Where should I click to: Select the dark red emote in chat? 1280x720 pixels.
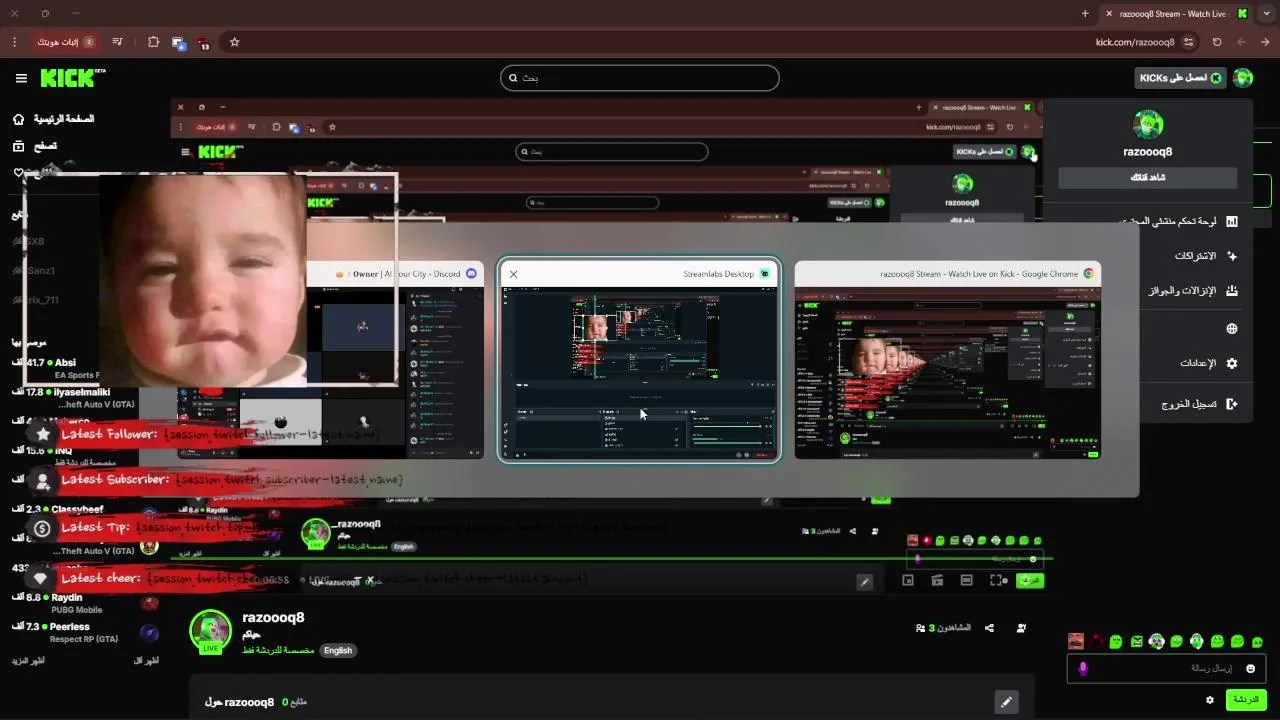click(1097, 641)
